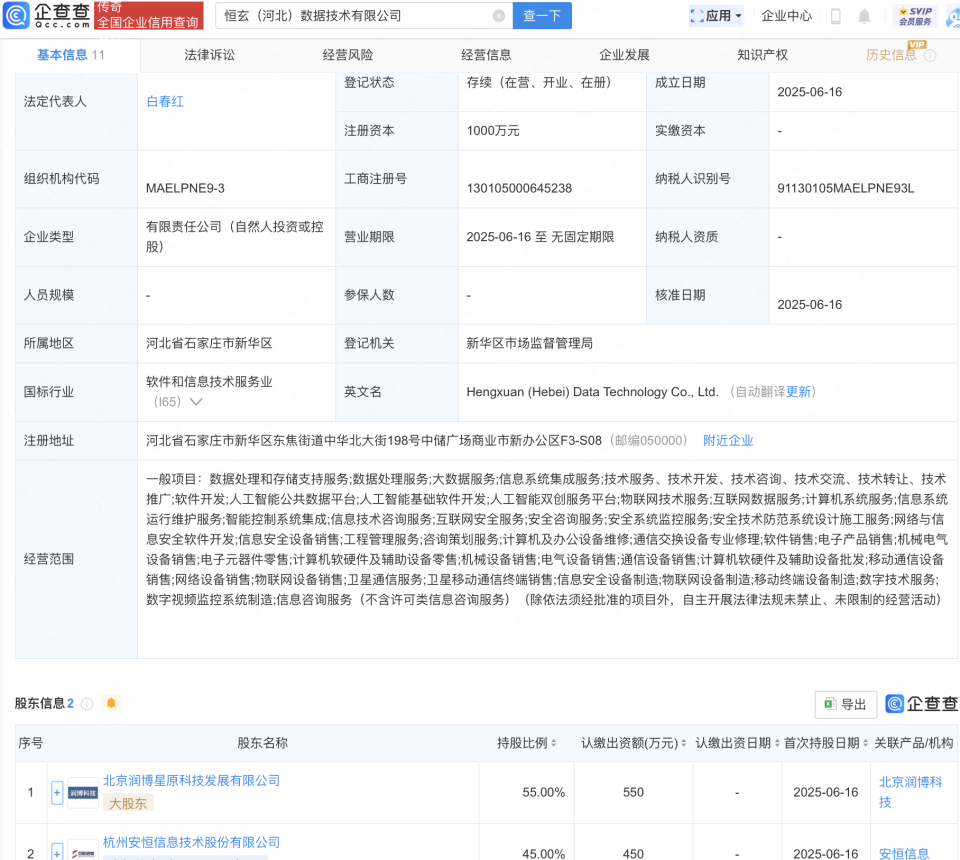The height and width of the screenshot is (860, 960).
Task: Click 杭州安恒信息 company logo thumbnail
Action: click(83, 853)
